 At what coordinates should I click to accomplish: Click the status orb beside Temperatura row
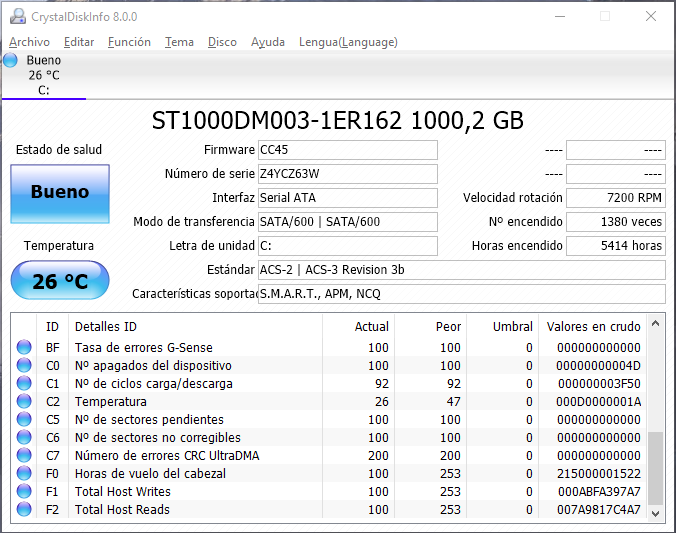(24, 402)
